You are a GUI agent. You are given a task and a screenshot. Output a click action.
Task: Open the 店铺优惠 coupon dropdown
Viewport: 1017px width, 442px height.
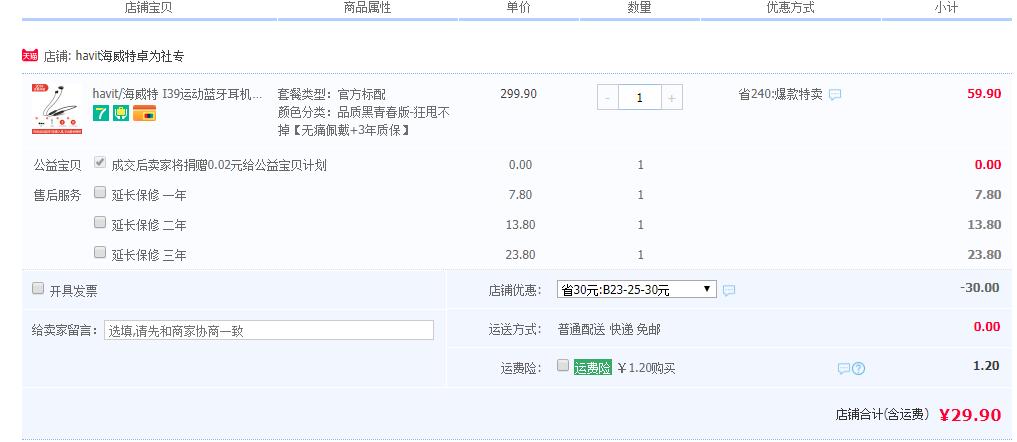[x=637, y=289]
